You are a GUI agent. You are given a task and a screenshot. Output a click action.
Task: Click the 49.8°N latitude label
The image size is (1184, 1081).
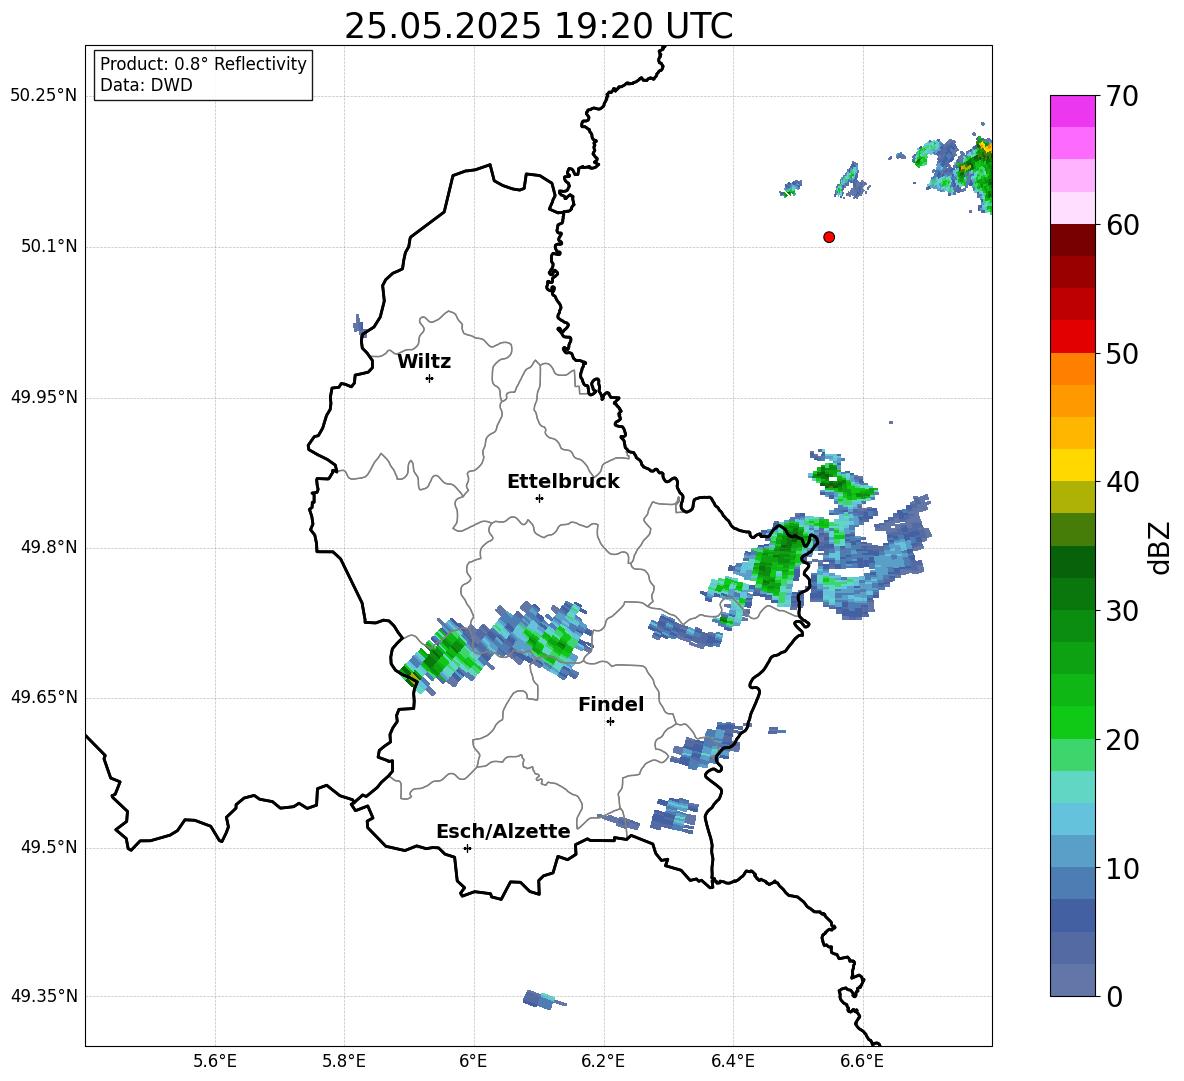[x=49, y=547]
